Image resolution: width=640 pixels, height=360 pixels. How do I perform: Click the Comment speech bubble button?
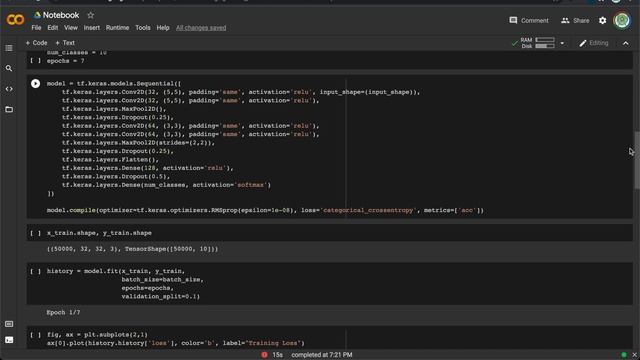(529, 20)
